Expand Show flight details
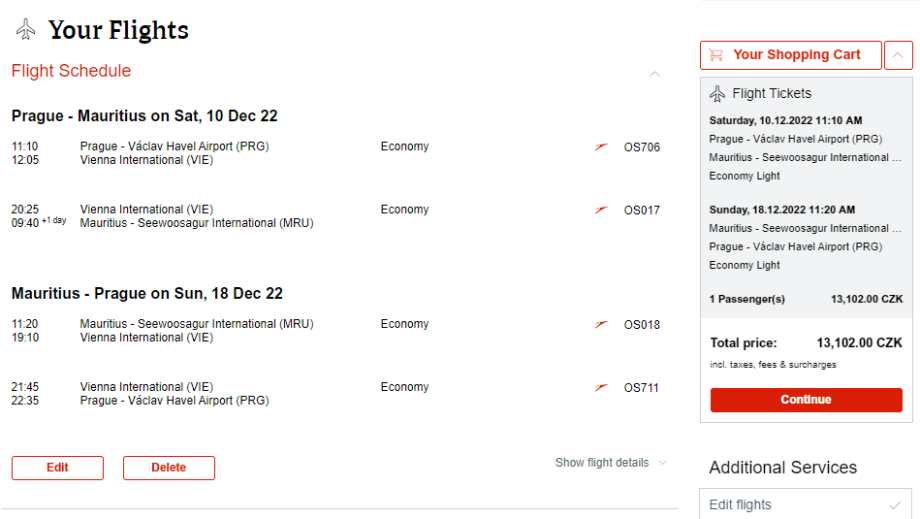Image resolution: width=920 pixels, height=519 pixels. tap(611, 463)
